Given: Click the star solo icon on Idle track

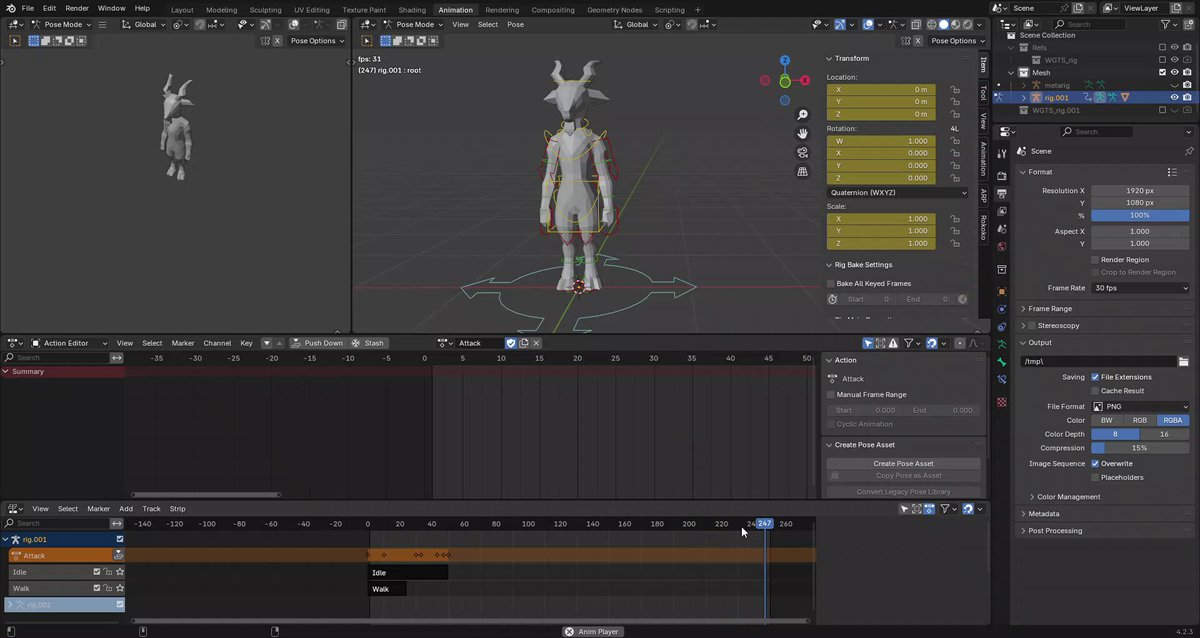Looking at the screenshot, I should click(x=120, y=572).
